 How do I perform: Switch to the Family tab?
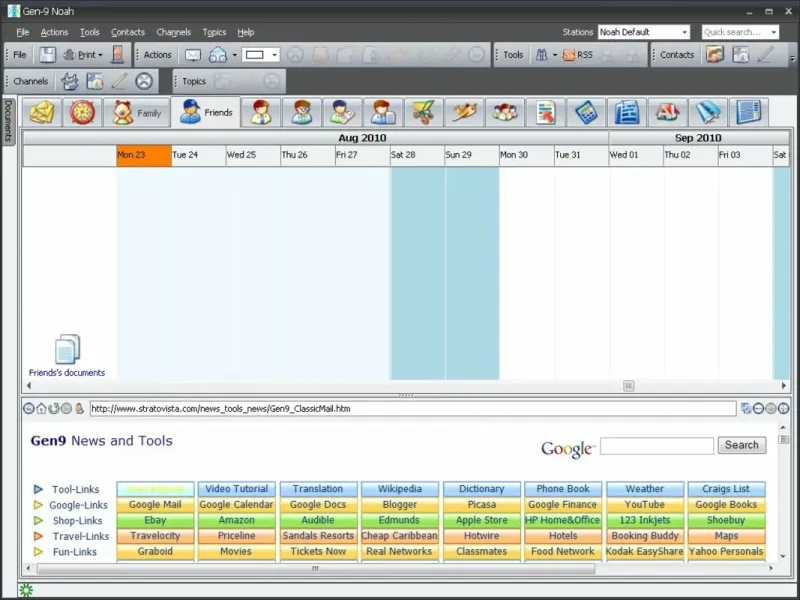136,113
